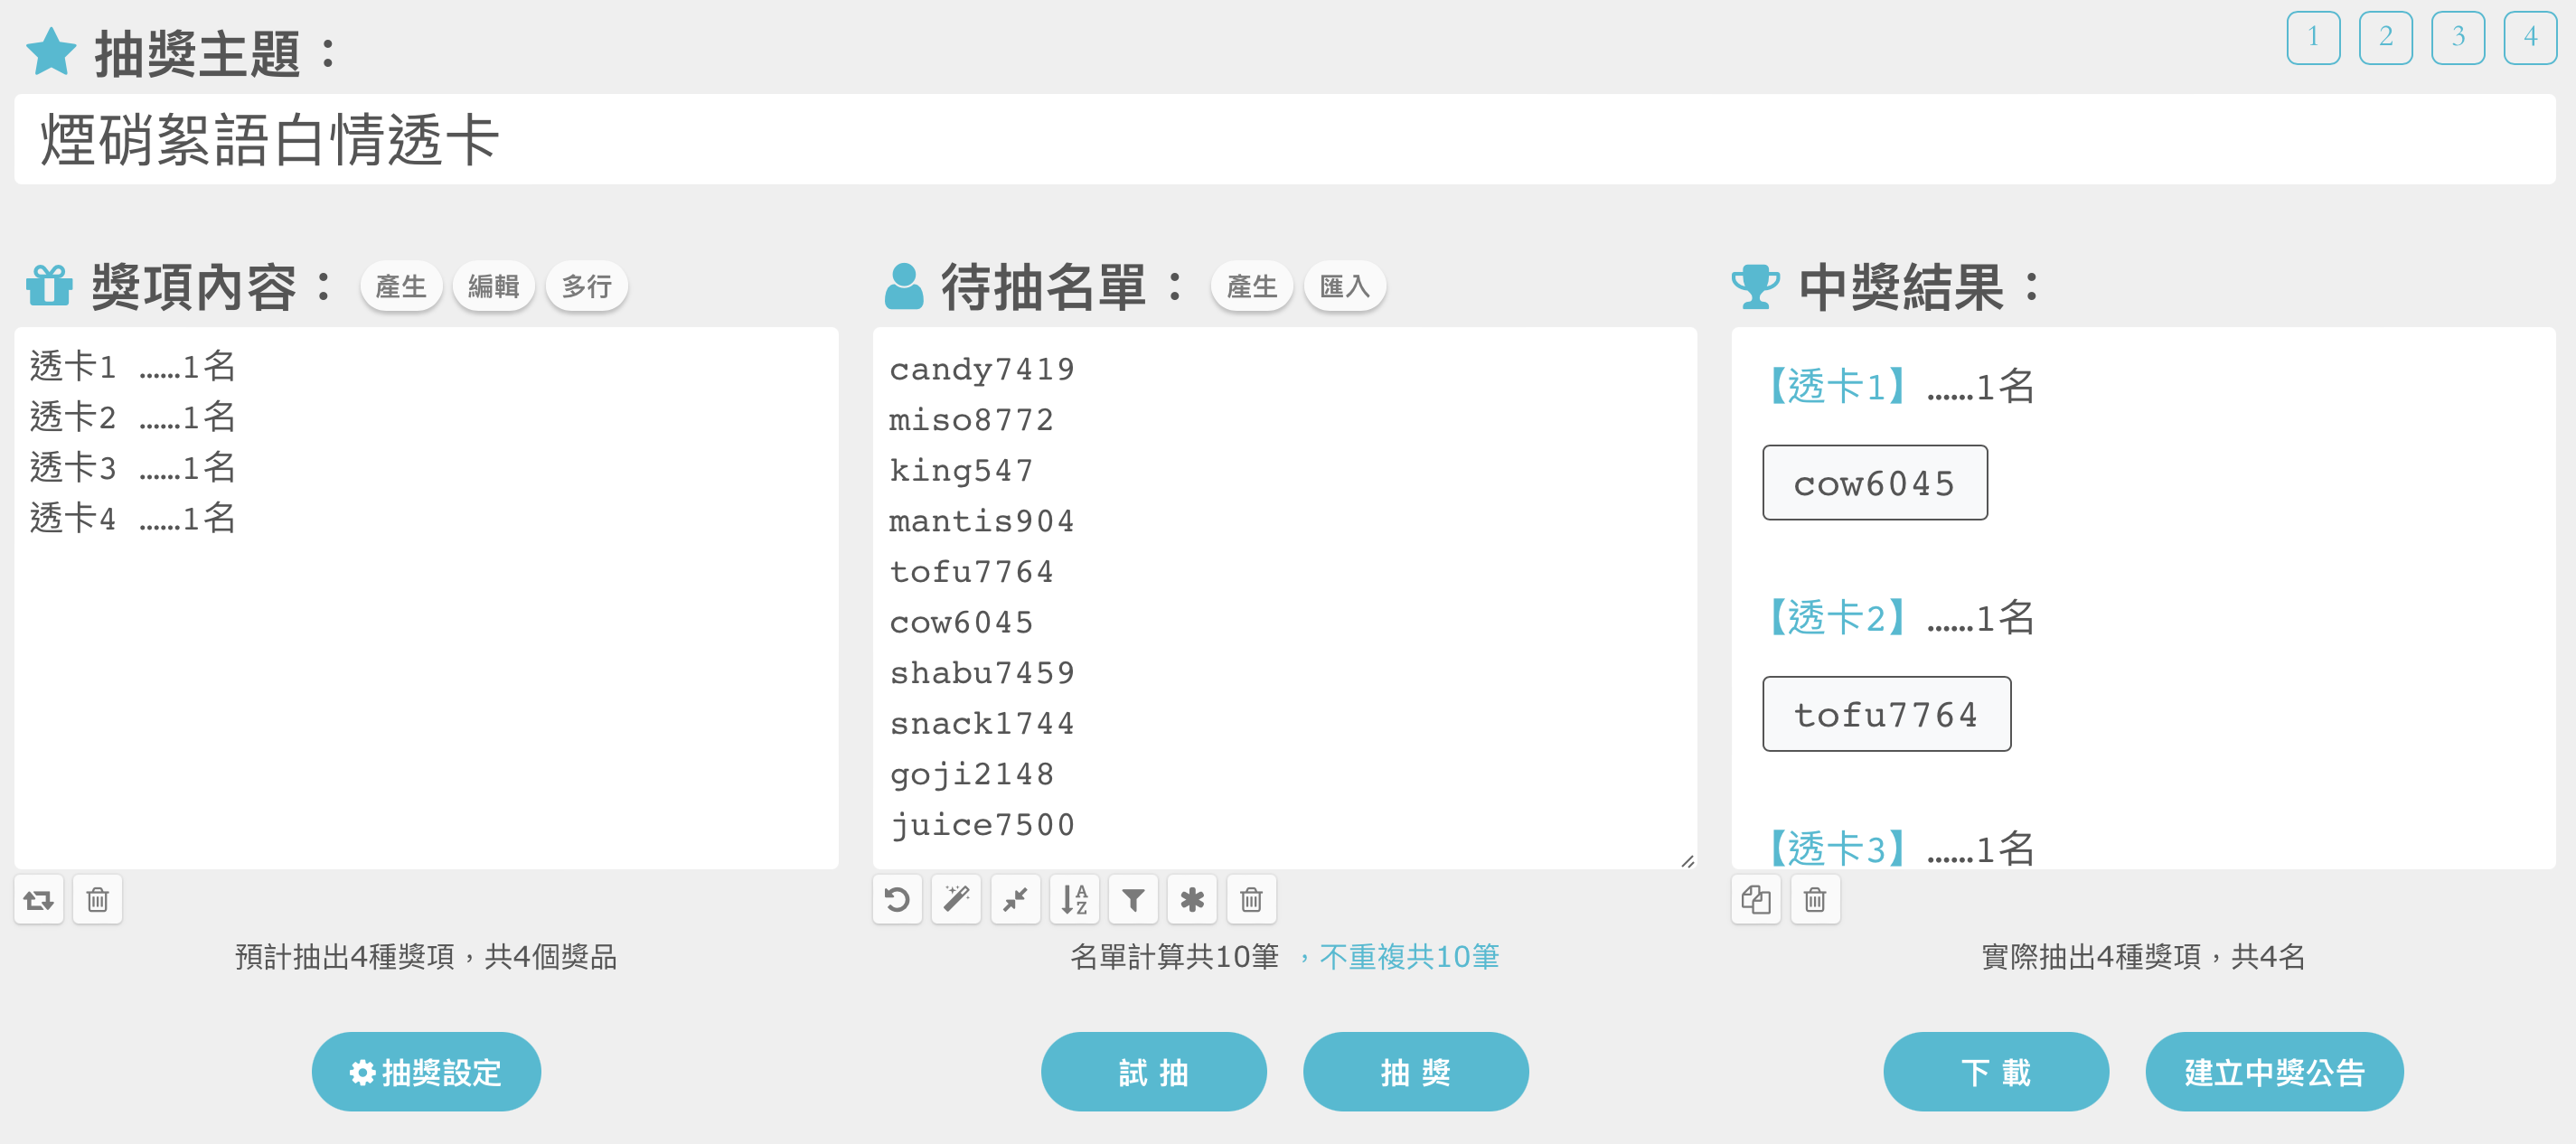Click the person icon beside 待抽名單
This screenshot has width=2576, height=1144.
pos(904,286)
